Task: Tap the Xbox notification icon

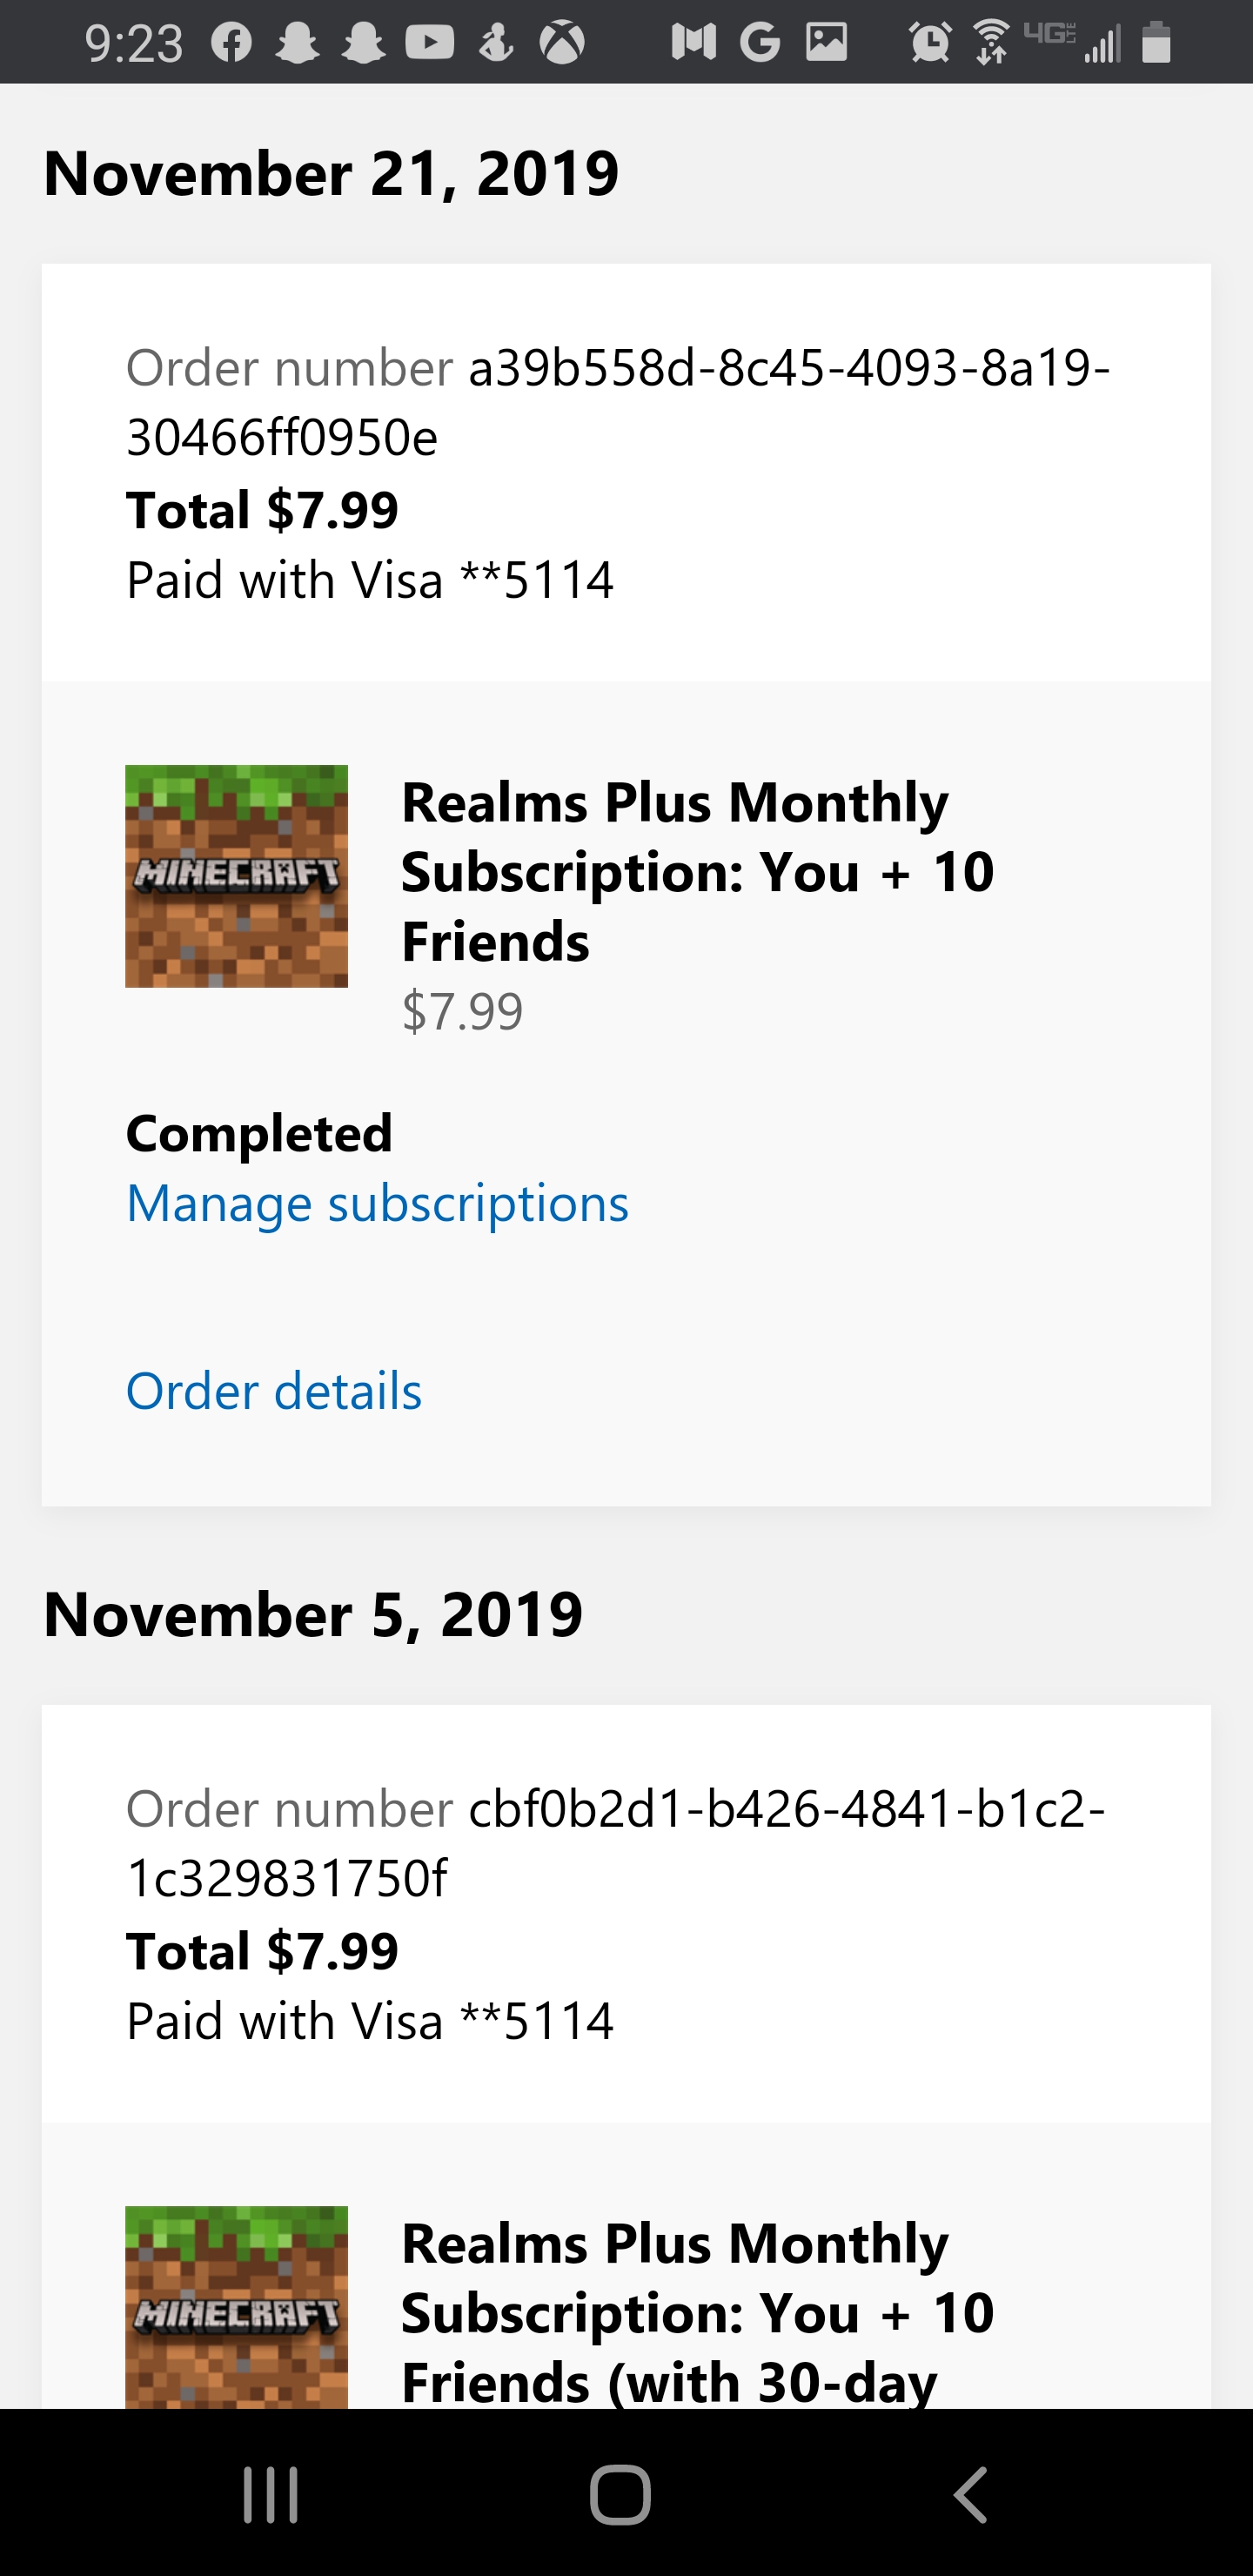Action: tap(562, 43)
